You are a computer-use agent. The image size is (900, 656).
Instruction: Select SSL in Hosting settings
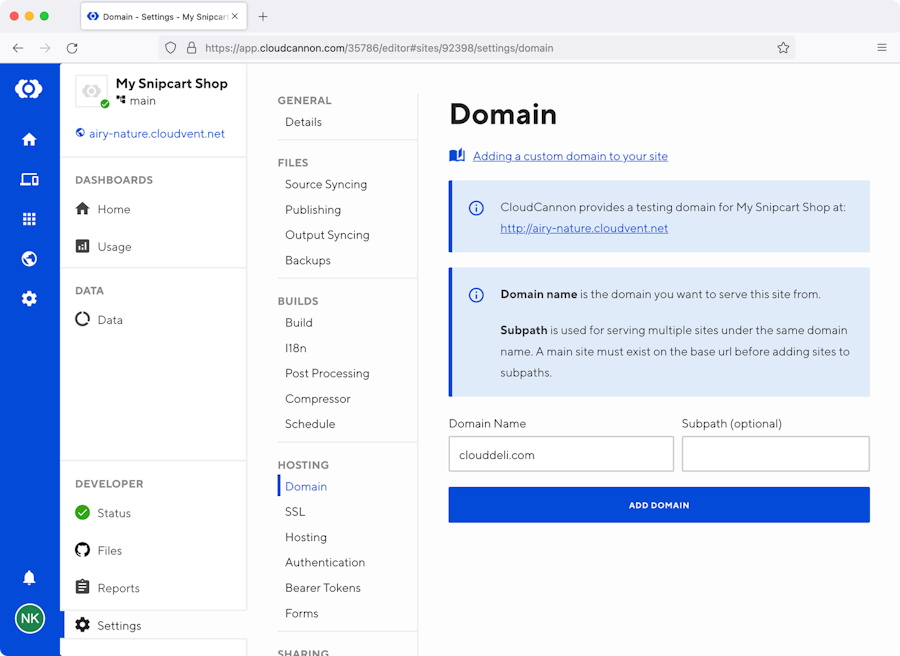(295, 512)
